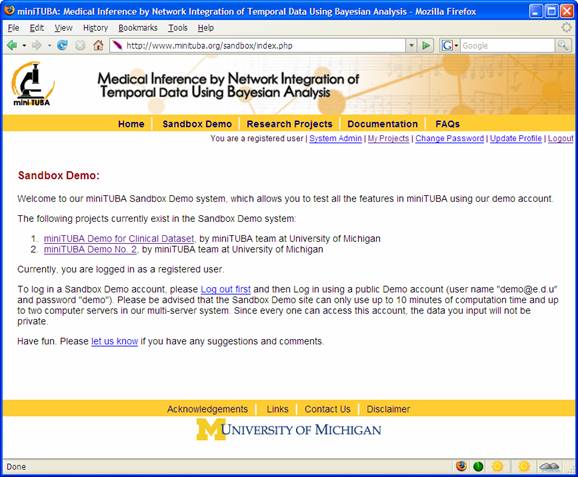The image size is (578, 477).
Task: Click the Firefox icon in status bar
Action: [461, 466]
